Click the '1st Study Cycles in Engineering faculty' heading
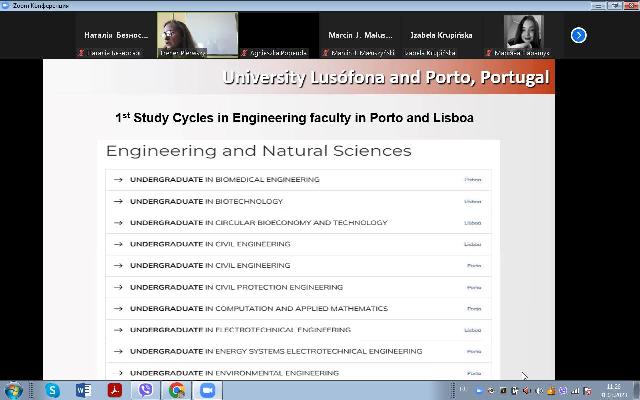The width and height of the screenshot is (640, 400). tap(294, 118)
